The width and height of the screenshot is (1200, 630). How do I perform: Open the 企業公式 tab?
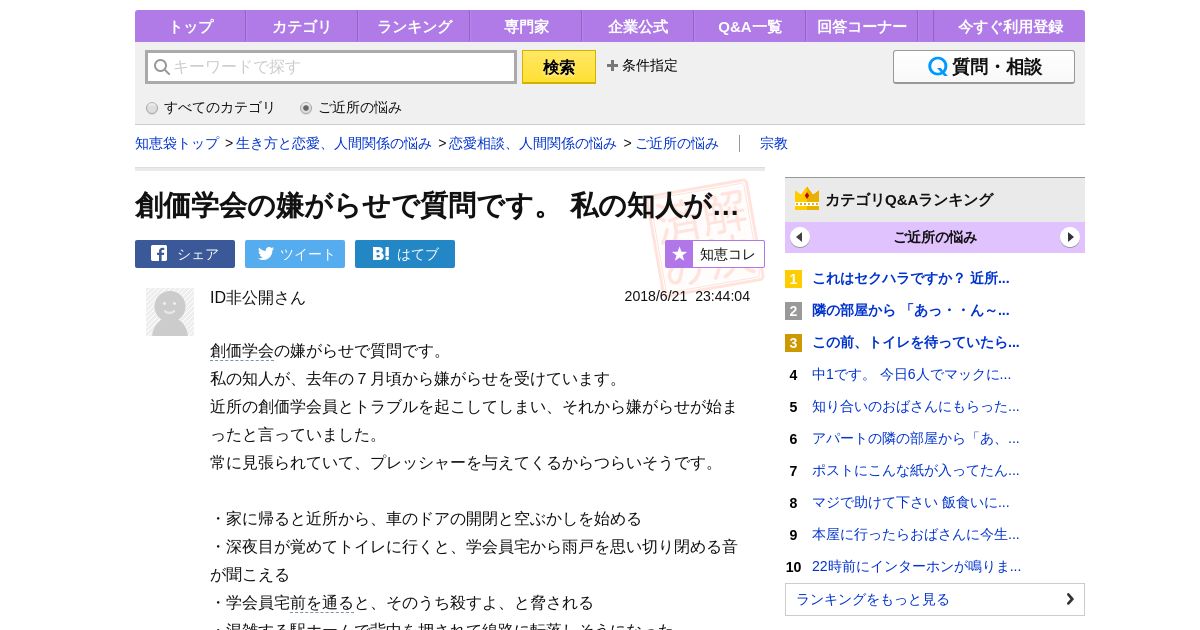tap(638, 26)
